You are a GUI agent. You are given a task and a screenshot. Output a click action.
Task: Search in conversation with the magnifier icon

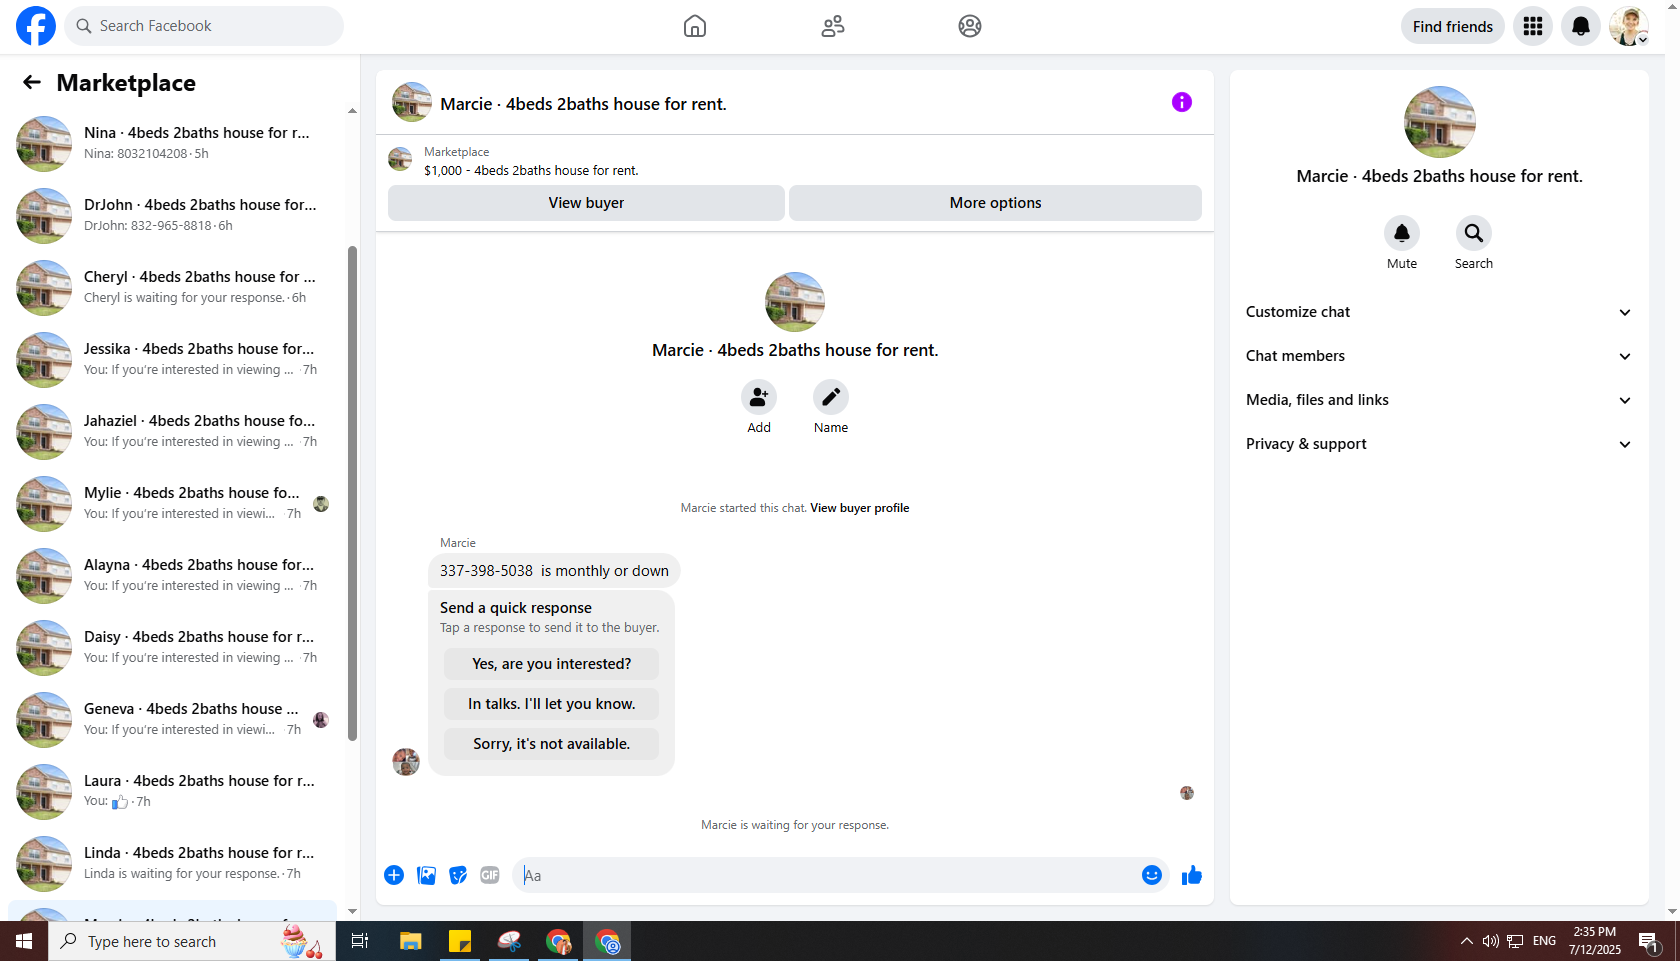coord(1474,233)
